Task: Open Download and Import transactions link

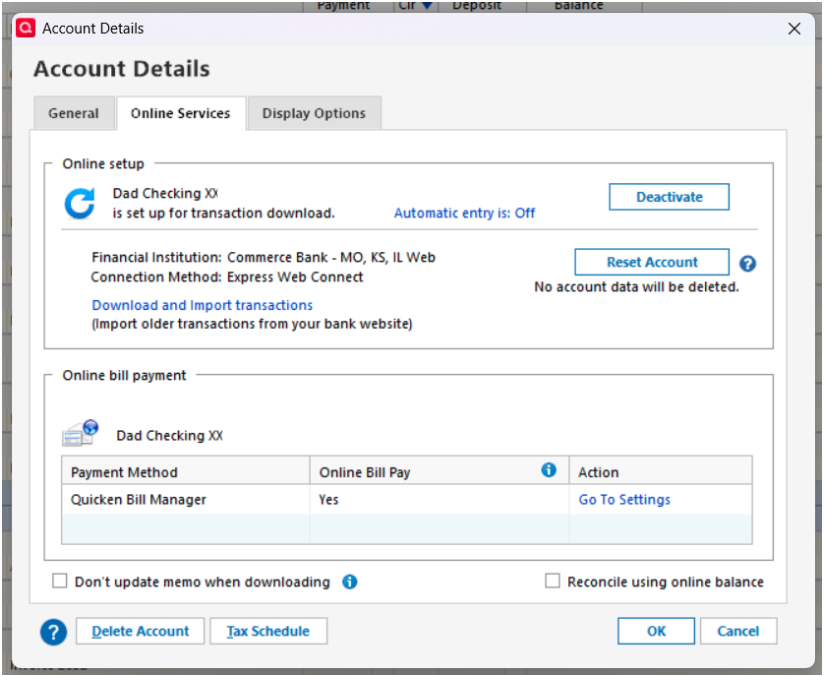Action: tap(202, 305)
